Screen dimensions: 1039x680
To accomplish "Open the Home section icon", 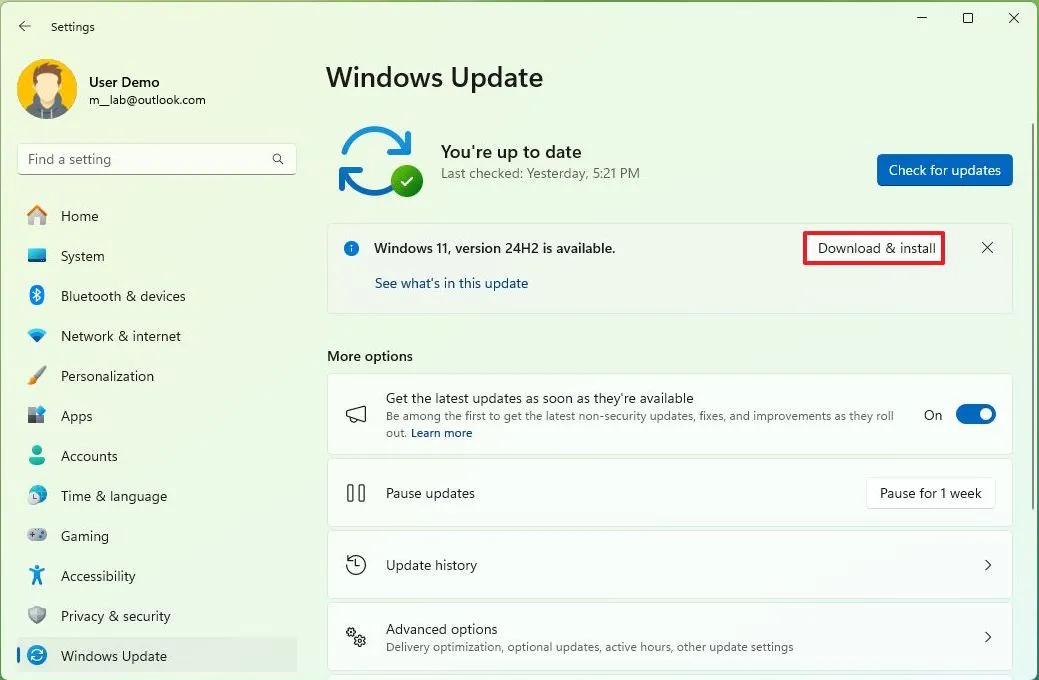I will point(37,216).
